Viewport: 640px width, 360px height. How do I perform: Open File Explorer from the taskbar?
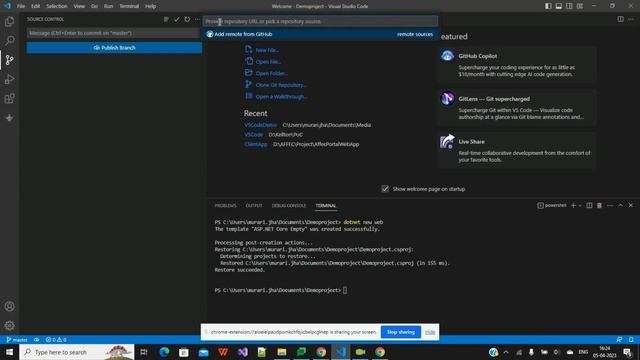pos(282,352)
